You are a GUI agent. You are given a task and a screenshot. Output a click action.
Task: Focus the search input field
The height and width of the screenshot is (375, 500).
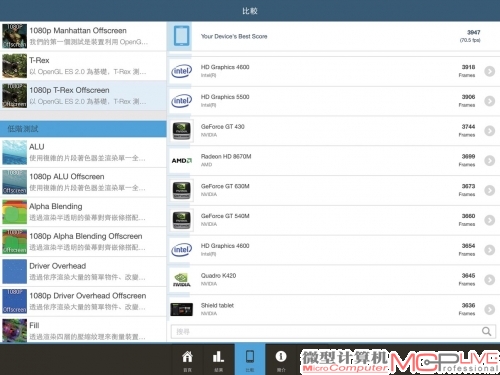click(x=333, y=332)
